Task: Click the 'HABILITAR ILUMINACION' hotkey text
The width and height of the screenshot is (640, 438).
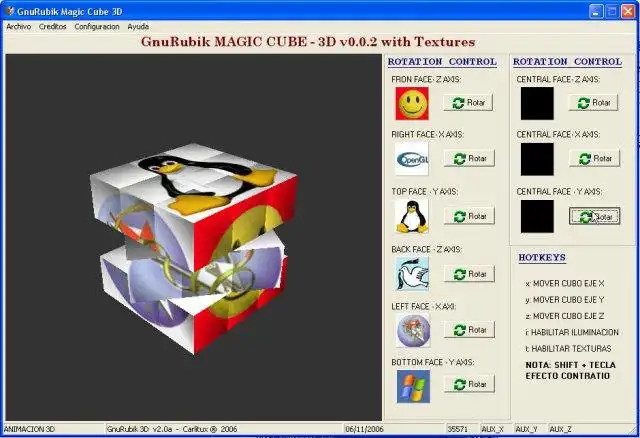Action: [572, 332]
